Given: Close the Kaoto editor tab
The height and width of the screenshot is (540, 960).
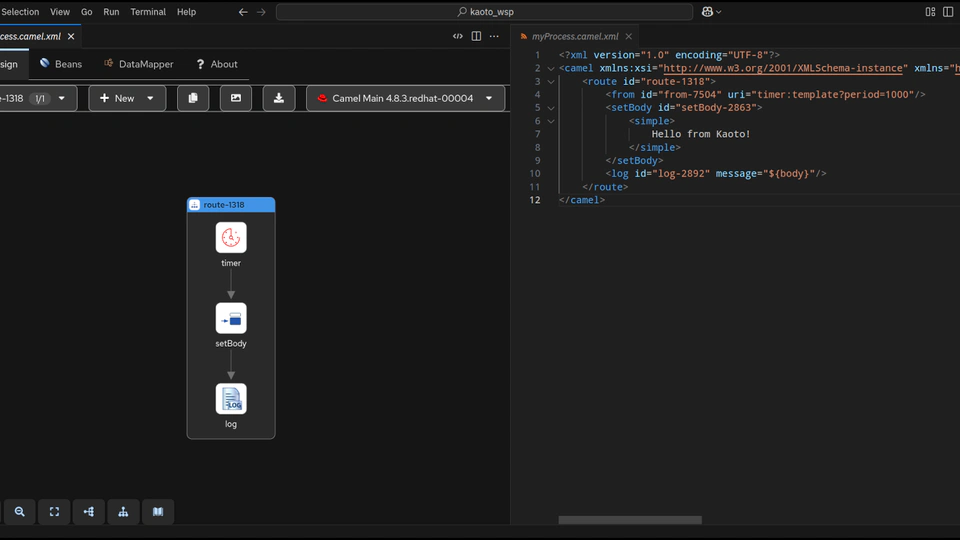Looking at the screenshot, I should 71,37.
